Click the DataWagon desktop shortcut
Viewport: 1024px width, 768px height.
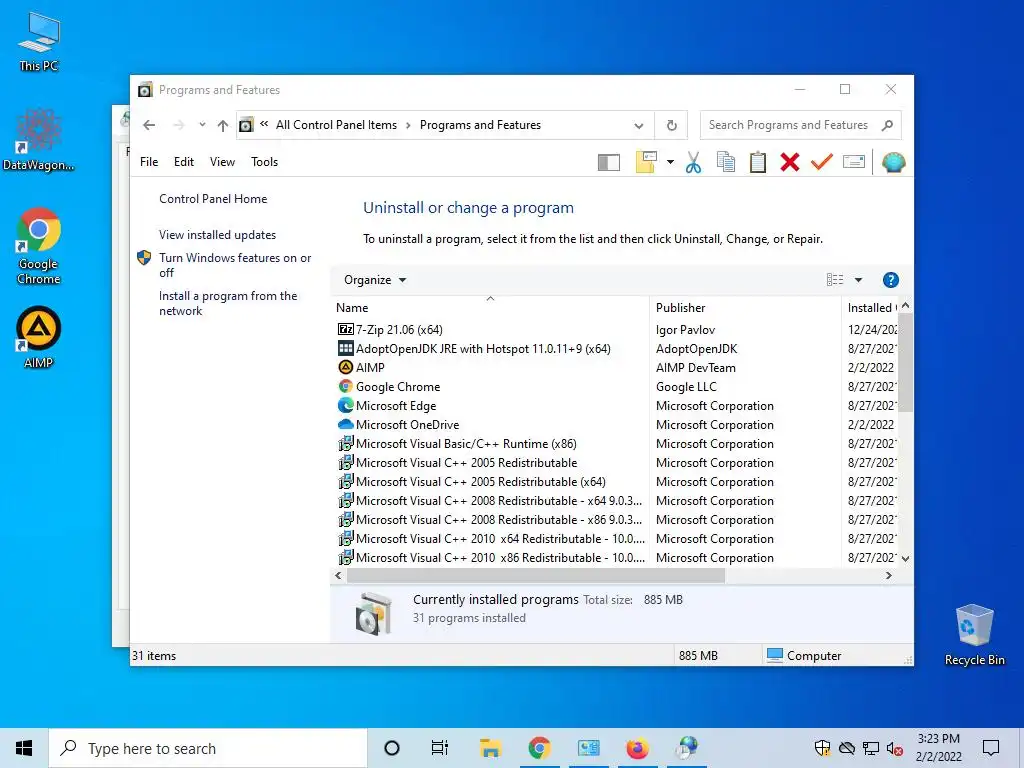pyautogui.click(x=39, y=140)
